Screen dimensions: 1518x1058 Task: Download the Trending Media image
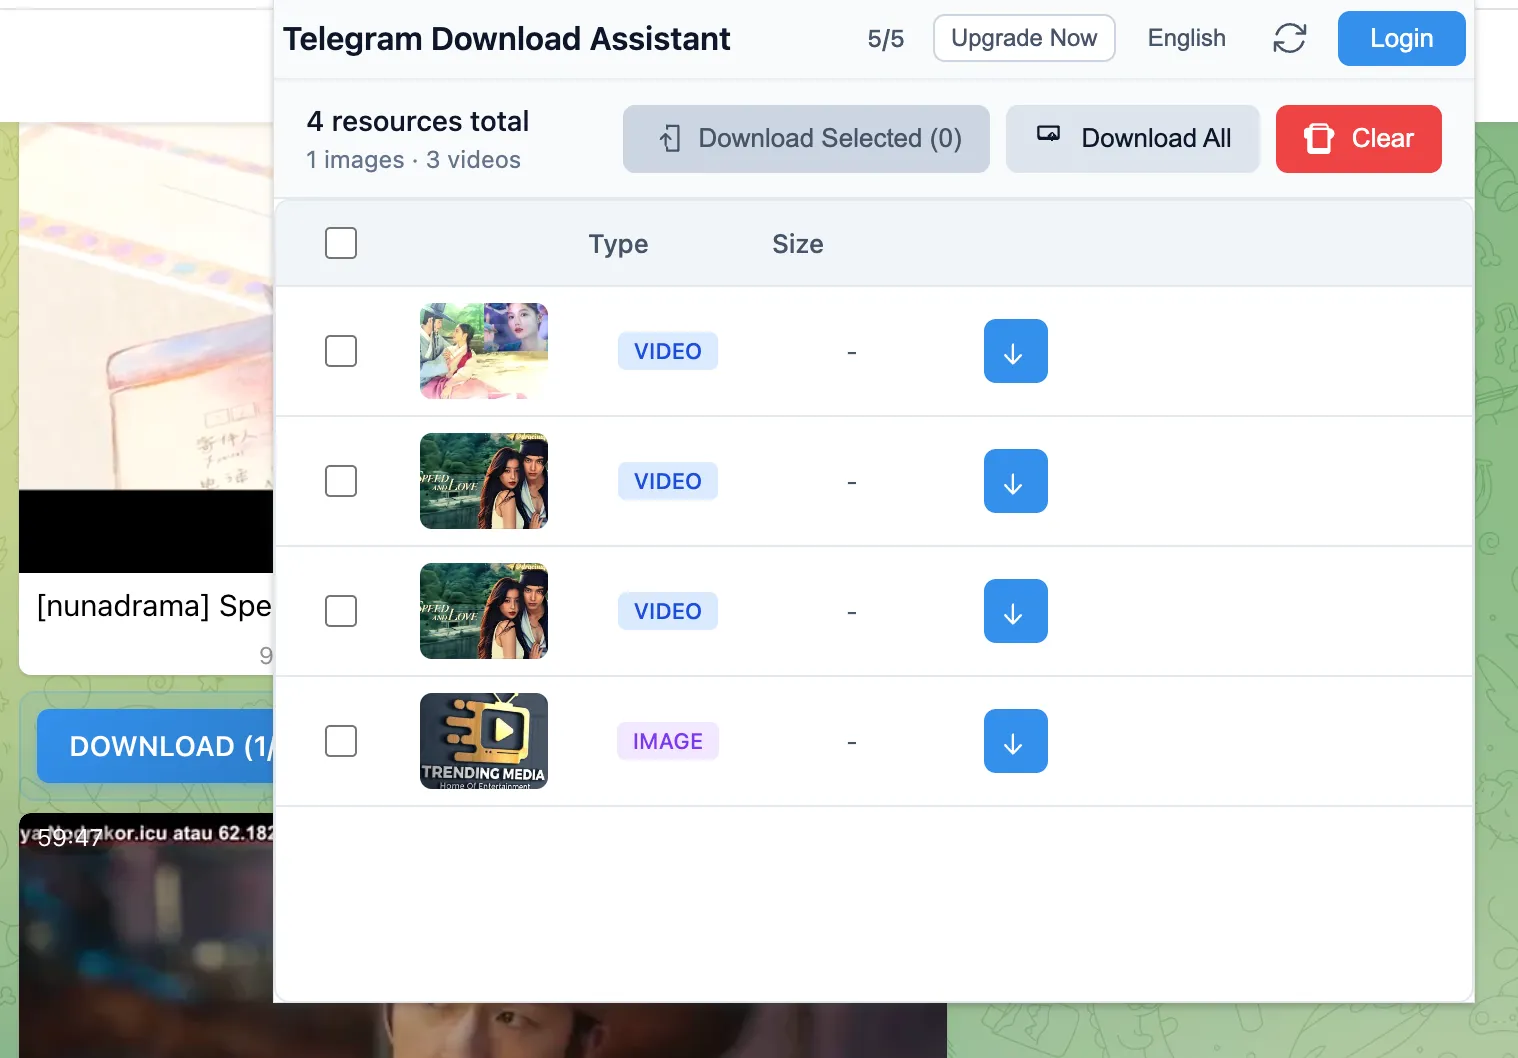coord(1015,741)
